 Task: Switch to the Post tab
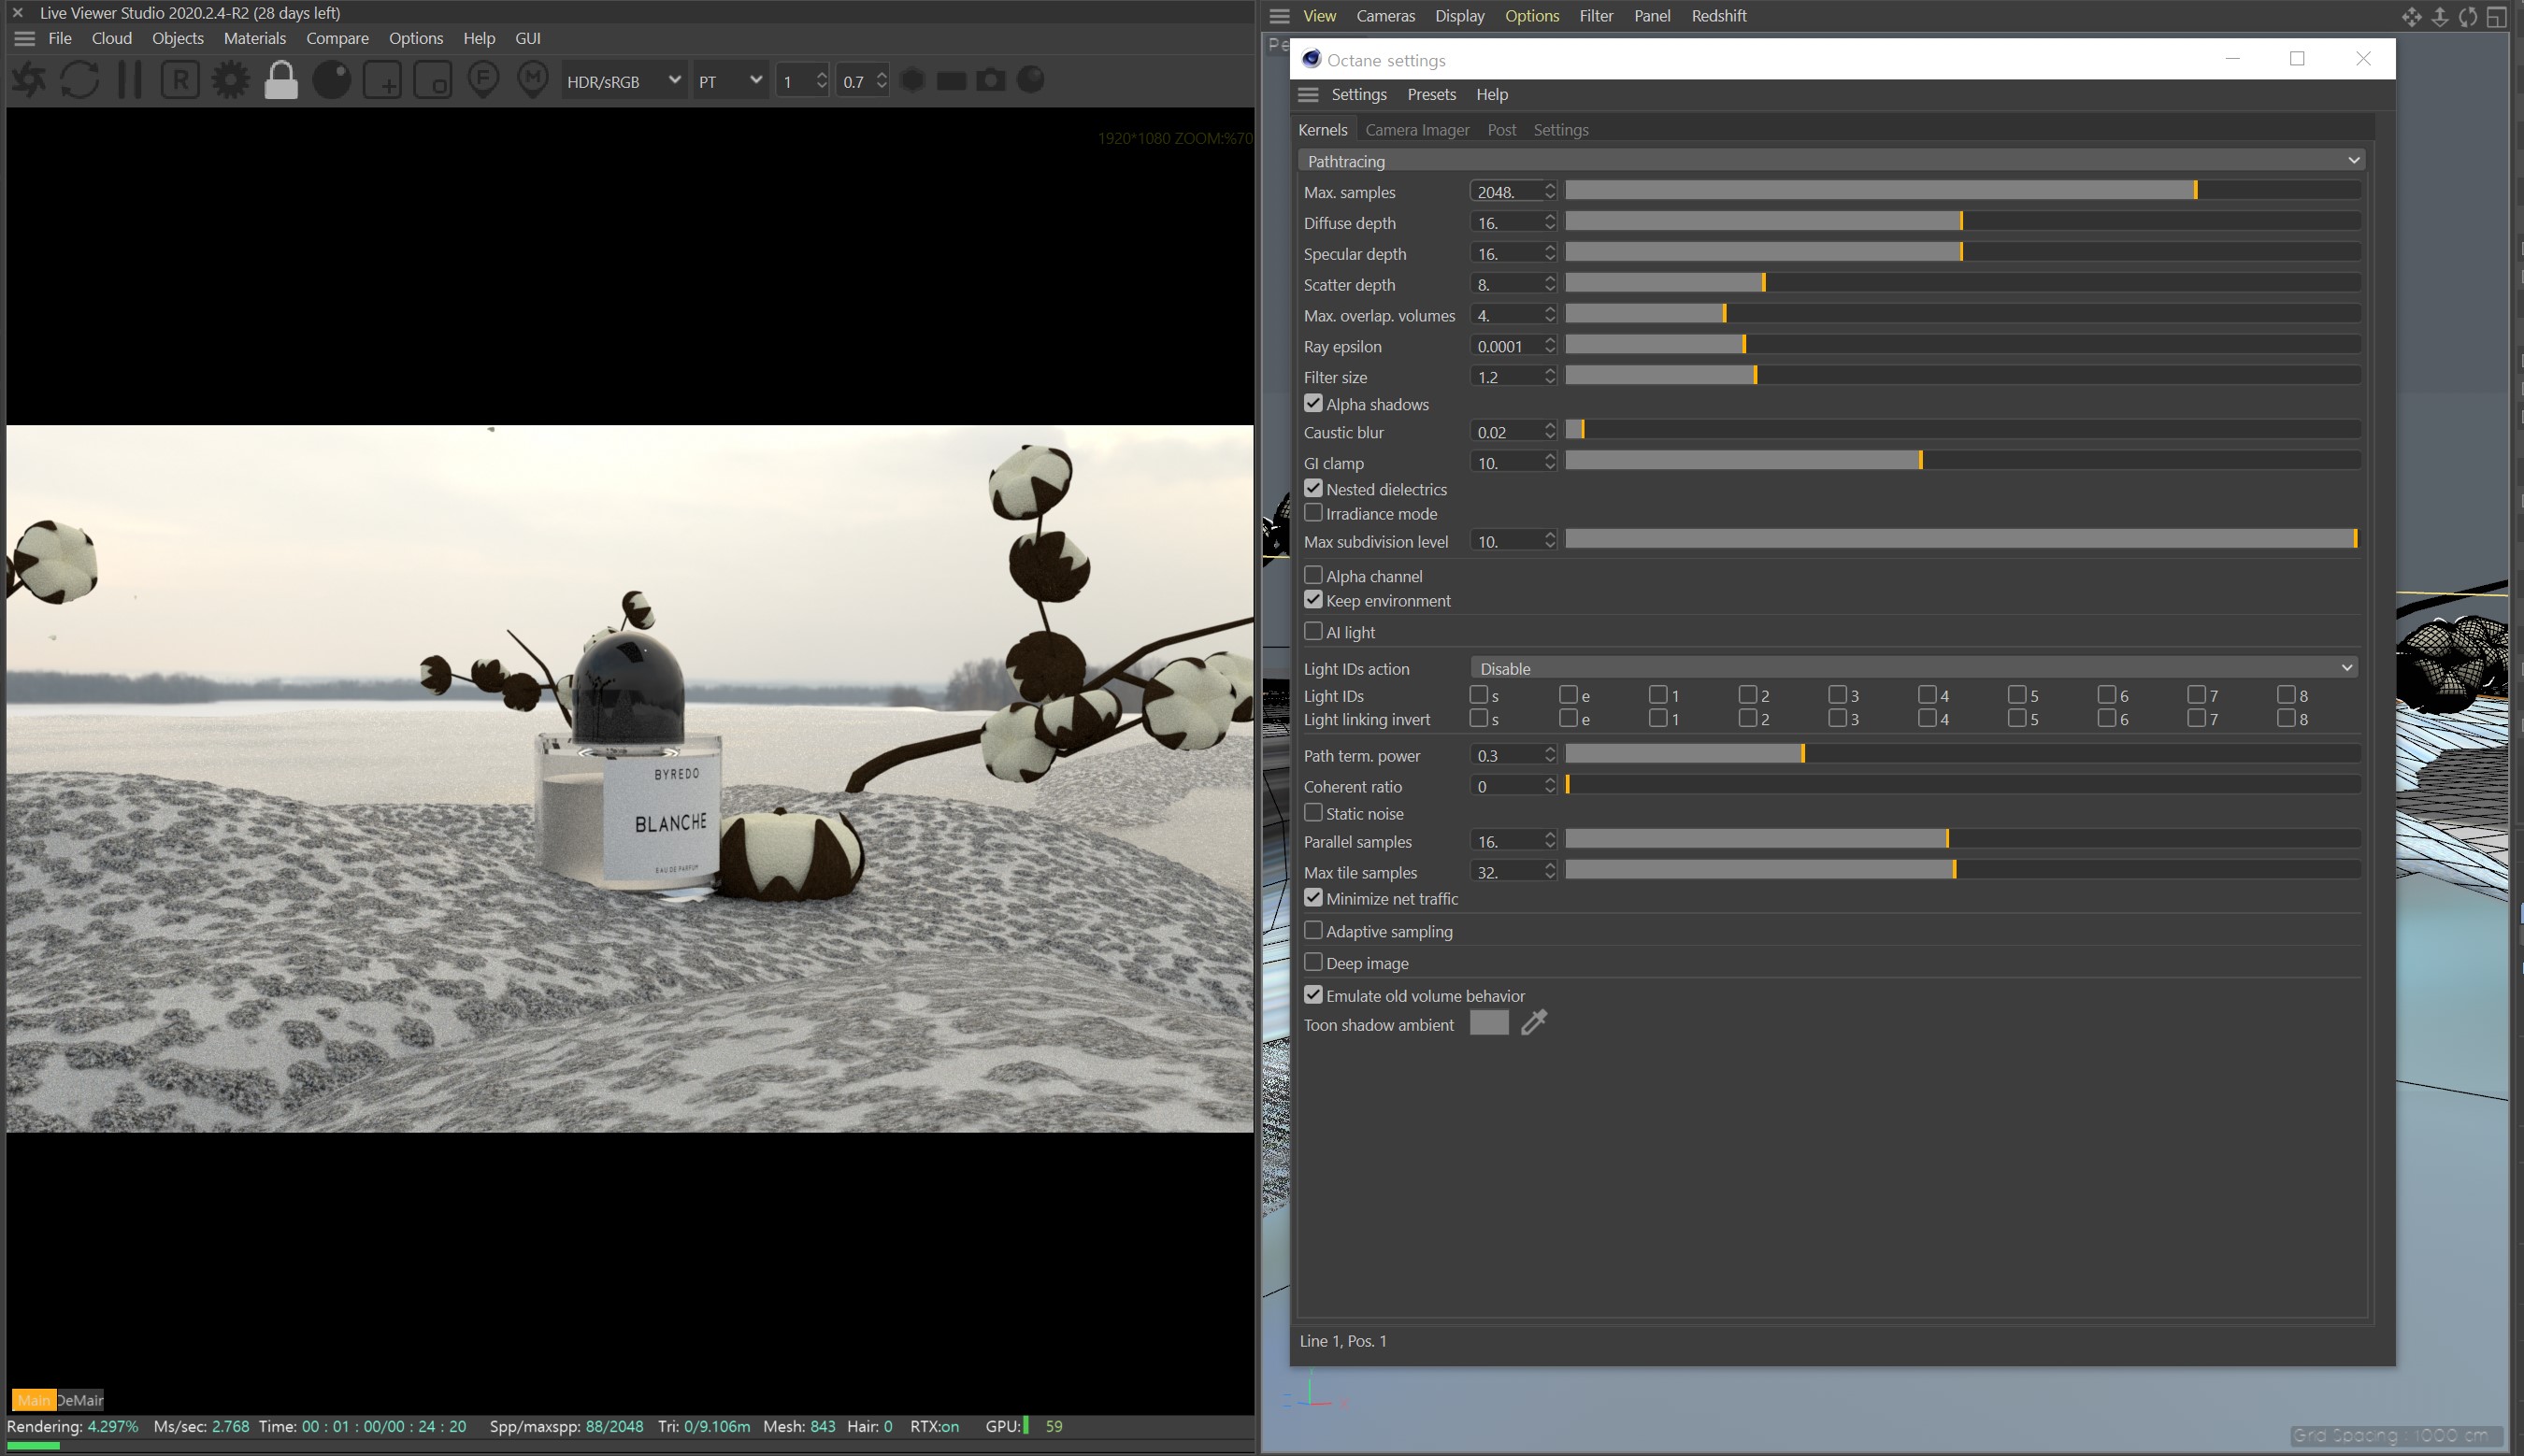coord(1501,130)
